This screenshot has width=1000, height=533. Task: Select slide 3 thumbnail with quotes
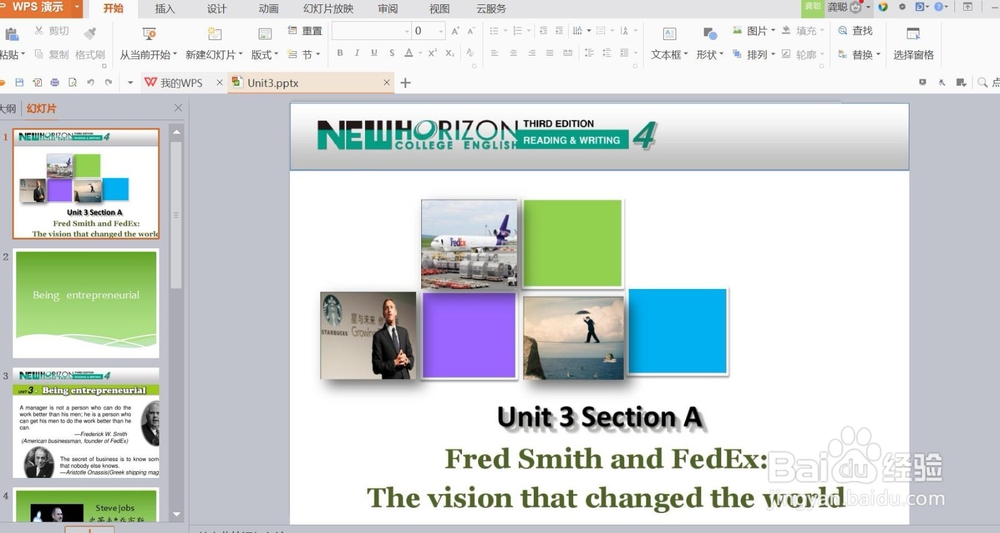pos(86,423)
